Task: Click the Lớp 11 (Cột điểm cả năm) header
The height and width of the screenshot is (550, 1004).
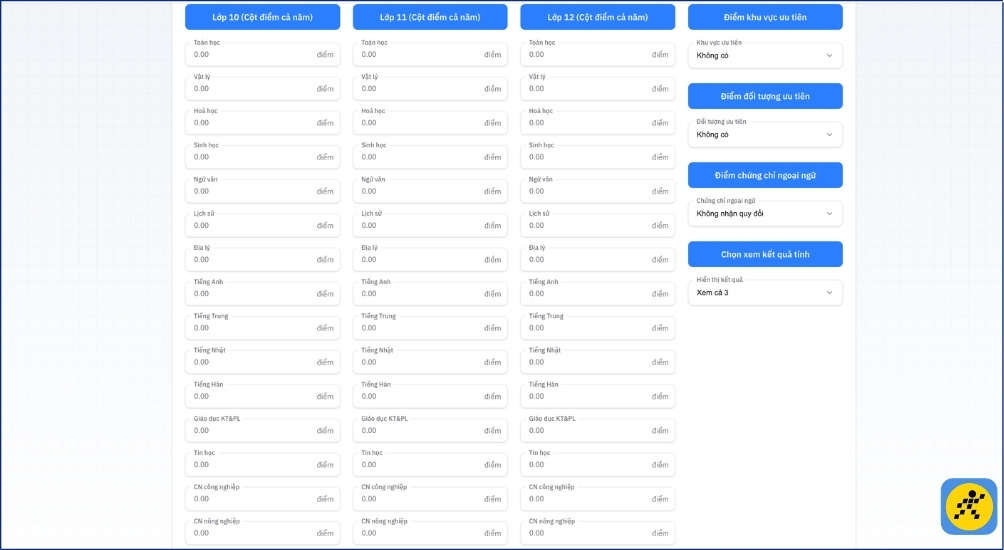Action: (x=430, y=17)
